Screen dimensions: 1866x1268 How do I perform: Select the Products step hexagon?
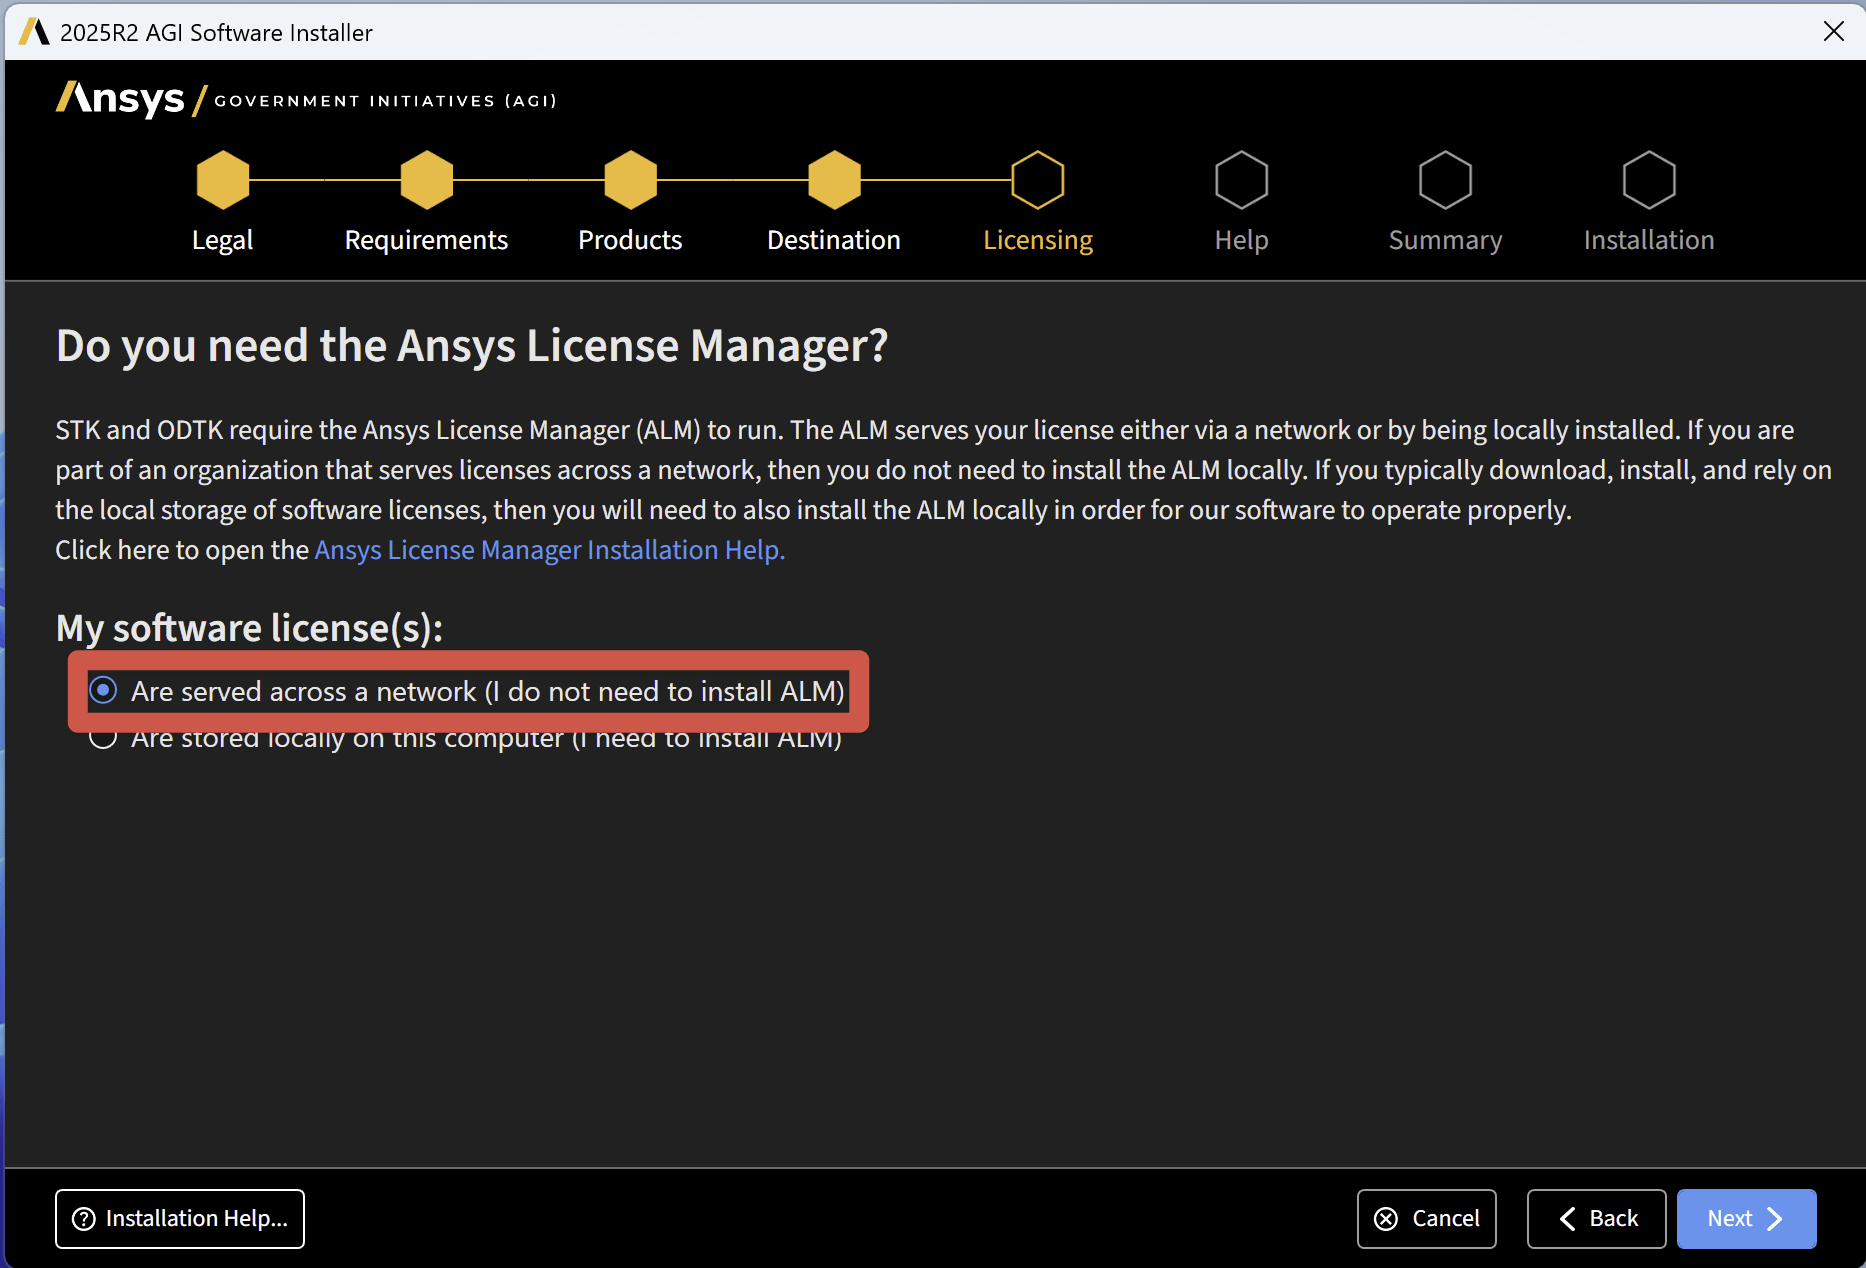(x=630, y=180)
